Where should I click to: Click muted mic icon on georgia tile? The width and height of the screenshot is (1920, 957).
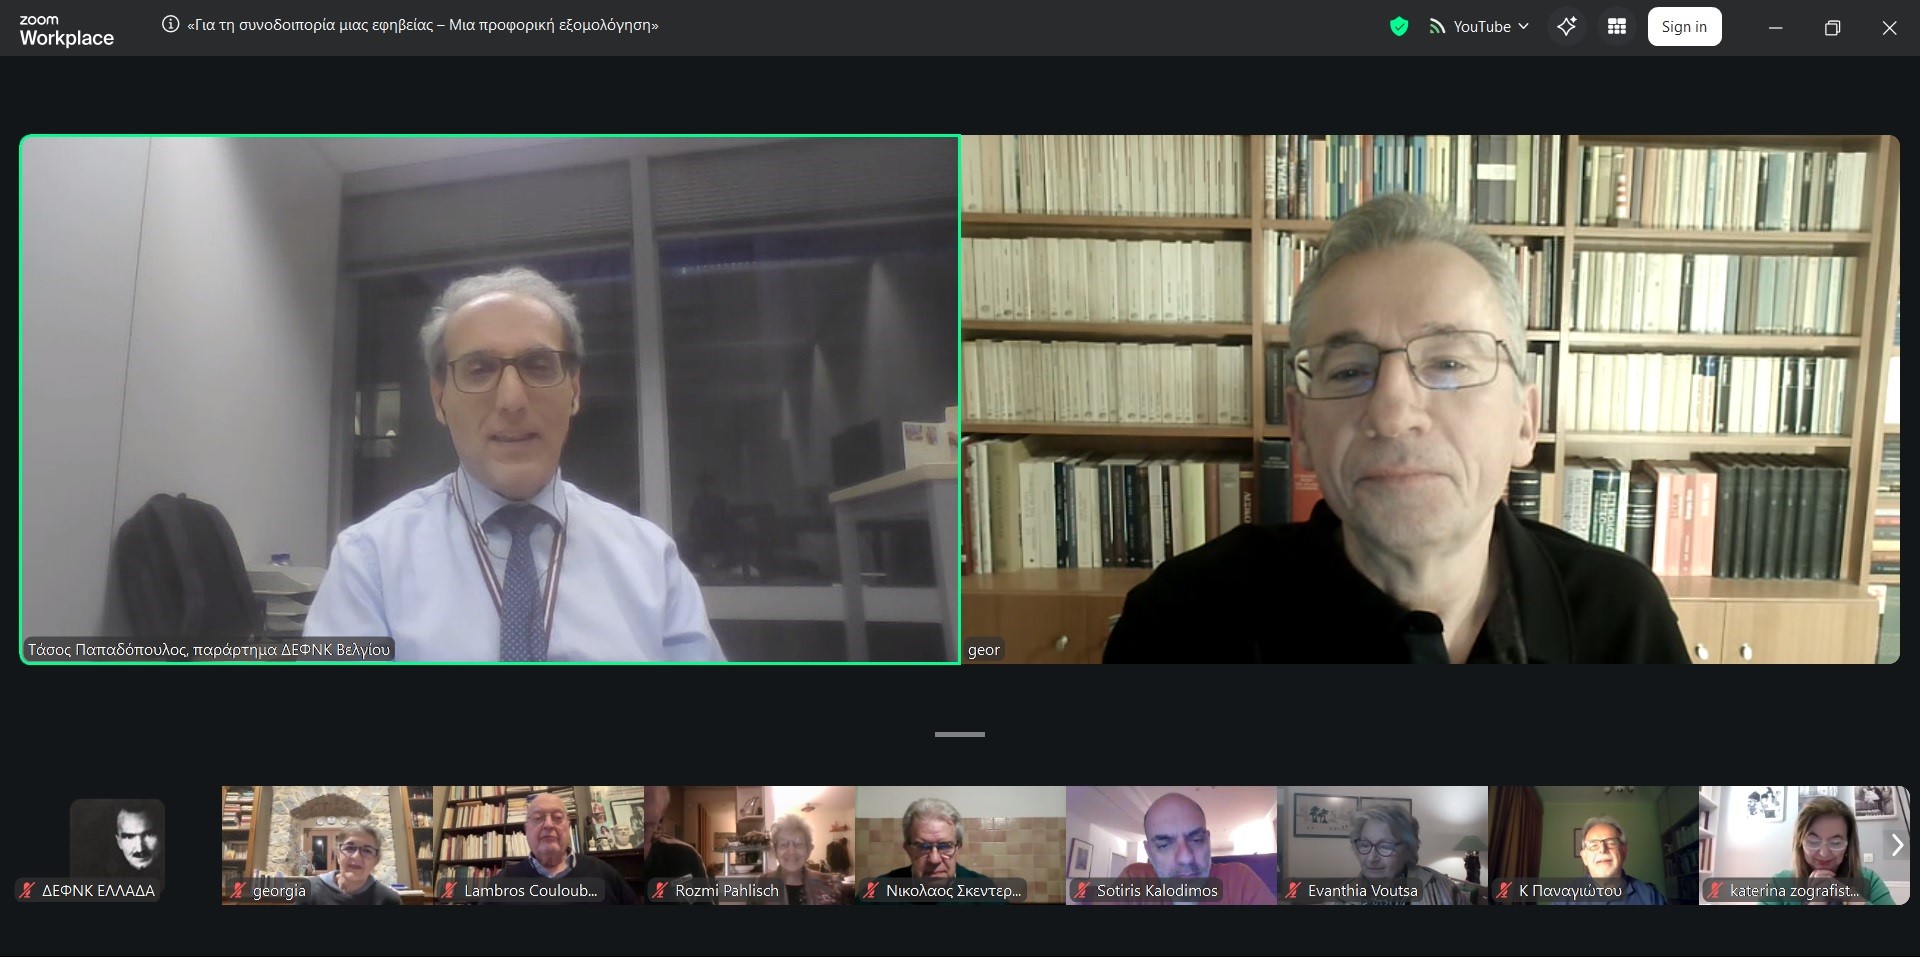tap(238, 890)
